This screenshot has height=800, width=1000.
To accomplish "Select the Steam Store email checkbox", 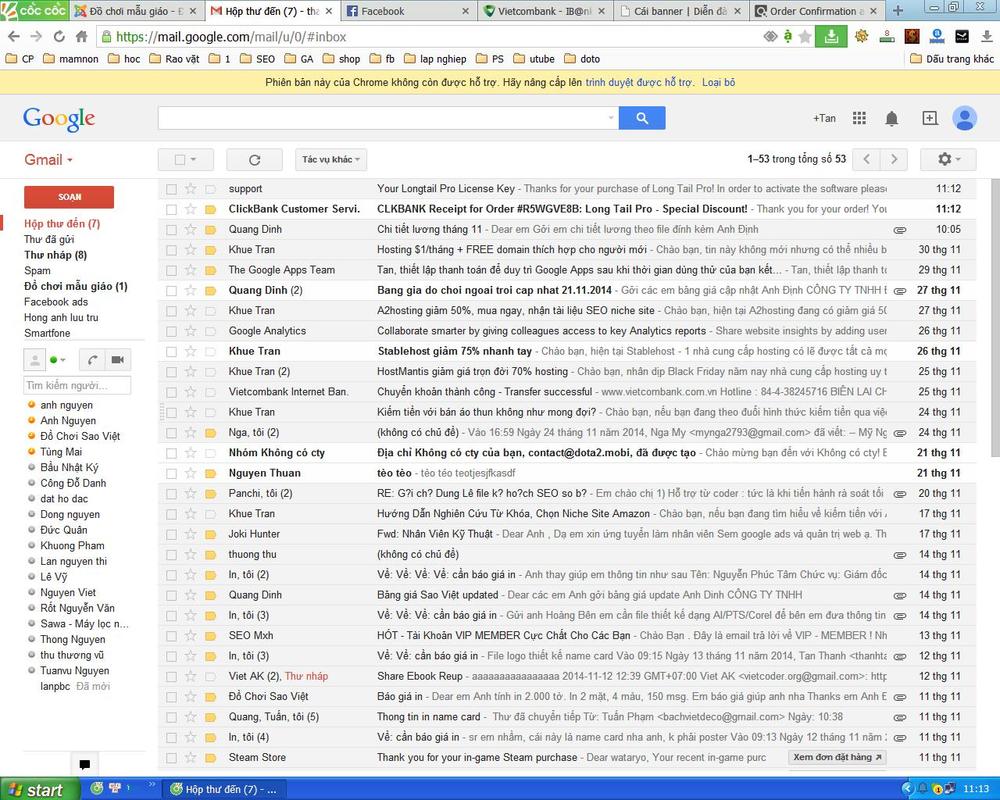I will [171, 758].
